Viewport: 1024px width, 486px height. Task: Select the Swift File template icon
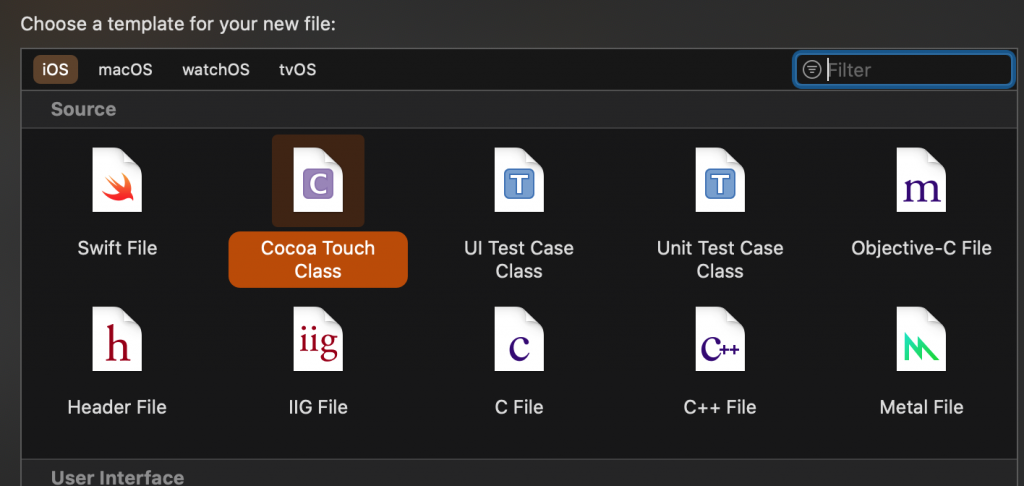[x=117, y=180]
